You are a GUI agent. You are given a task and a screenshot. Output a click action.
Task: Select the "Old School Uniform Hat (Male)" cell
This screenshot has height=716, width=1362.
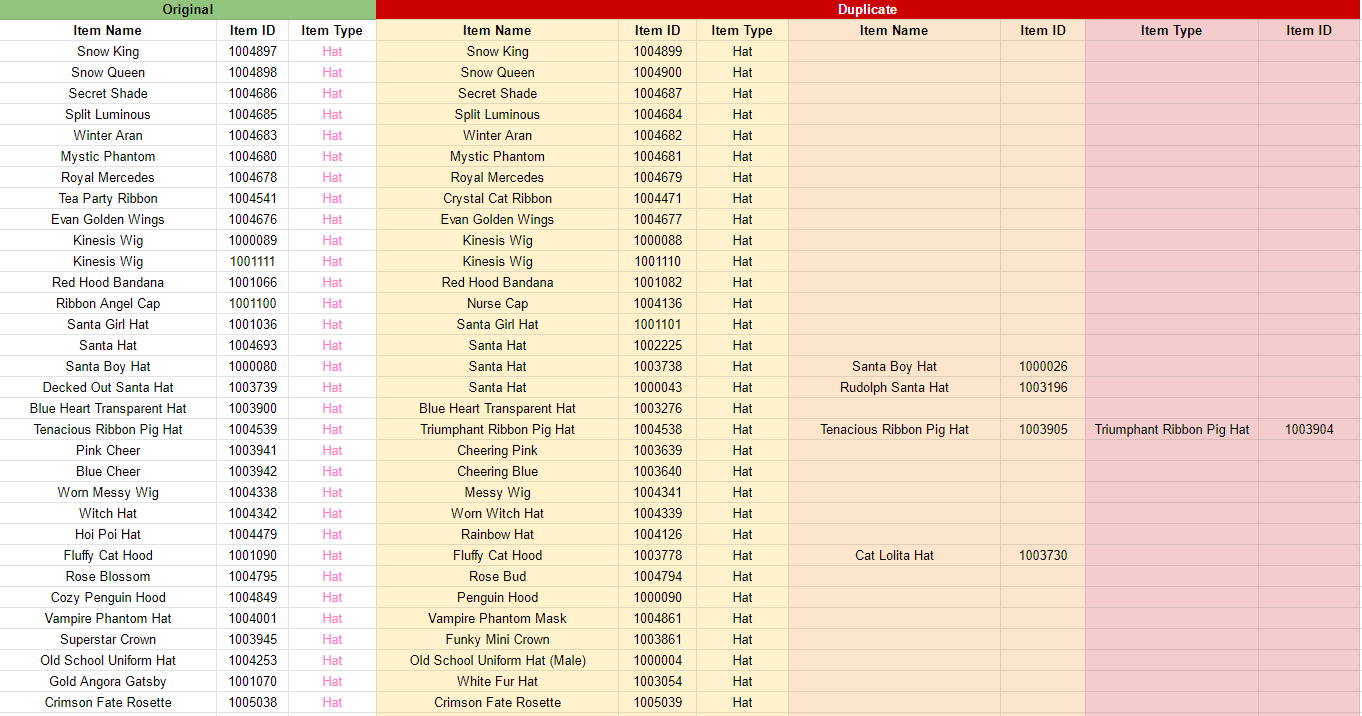497,660
